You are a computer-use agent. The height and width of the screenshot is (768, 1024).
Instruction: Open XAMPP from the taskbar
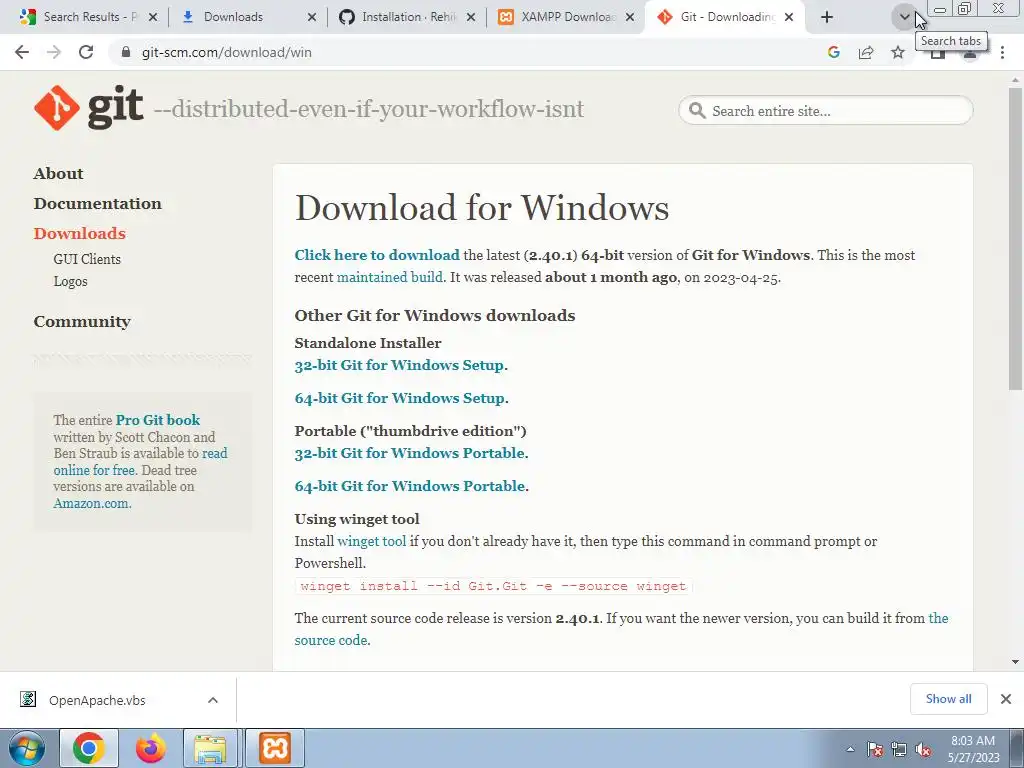pyautogui.click(x=275, y=748)
